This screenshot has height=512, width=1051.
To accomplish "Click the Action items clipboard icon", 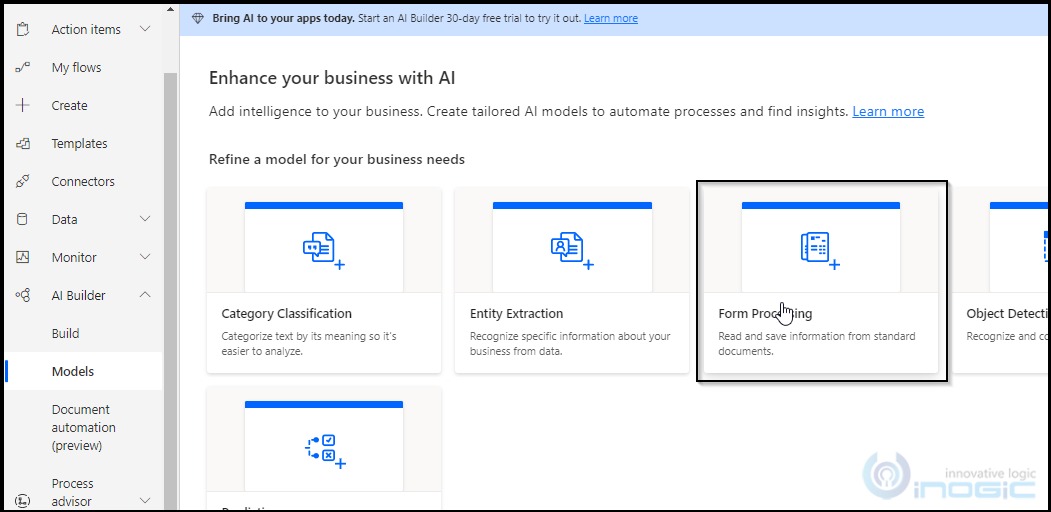I will click(23, 30).
